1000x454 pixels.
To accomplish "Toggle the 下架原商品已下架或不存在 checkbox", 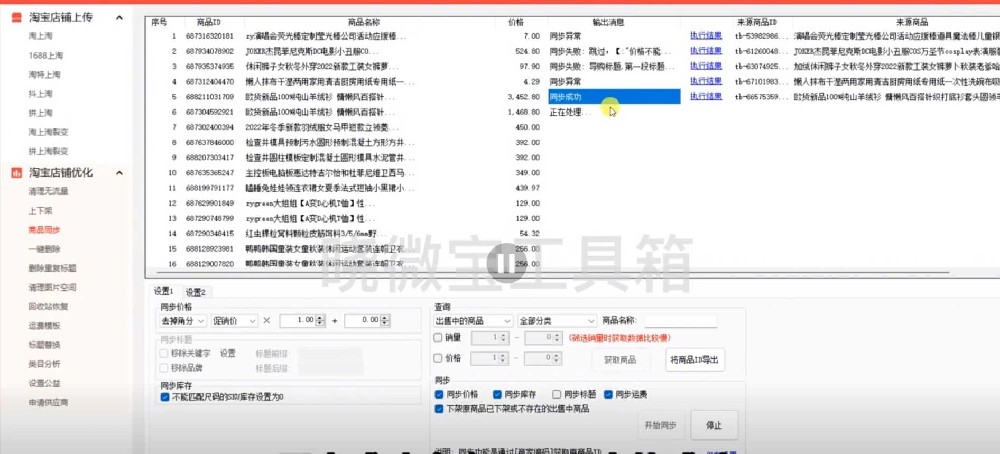I will (x=439, y=409).
